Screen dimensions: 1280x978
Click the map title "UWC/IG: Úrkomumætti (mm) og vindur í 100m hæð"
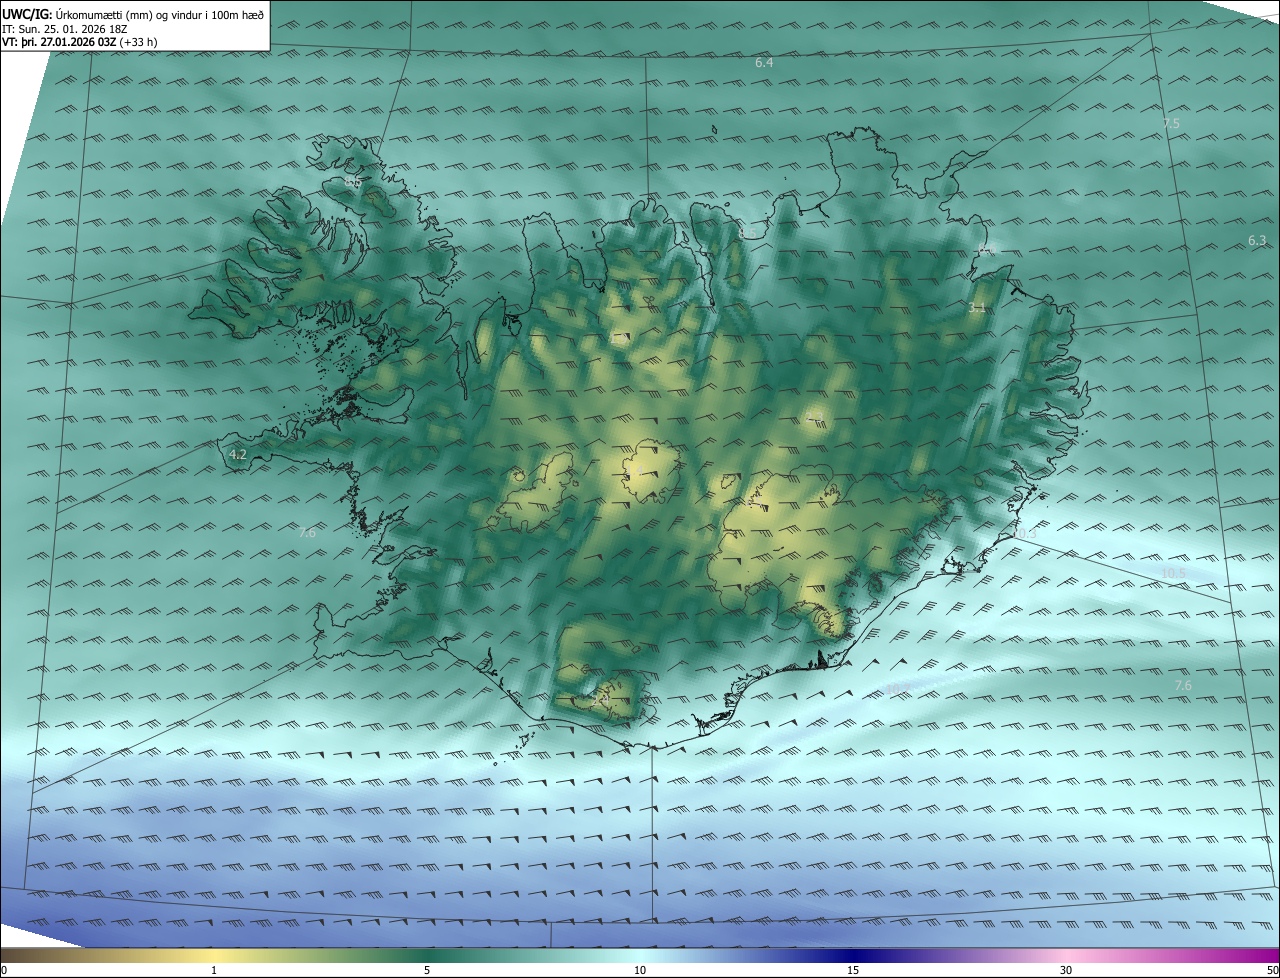[x=133, y=13]
